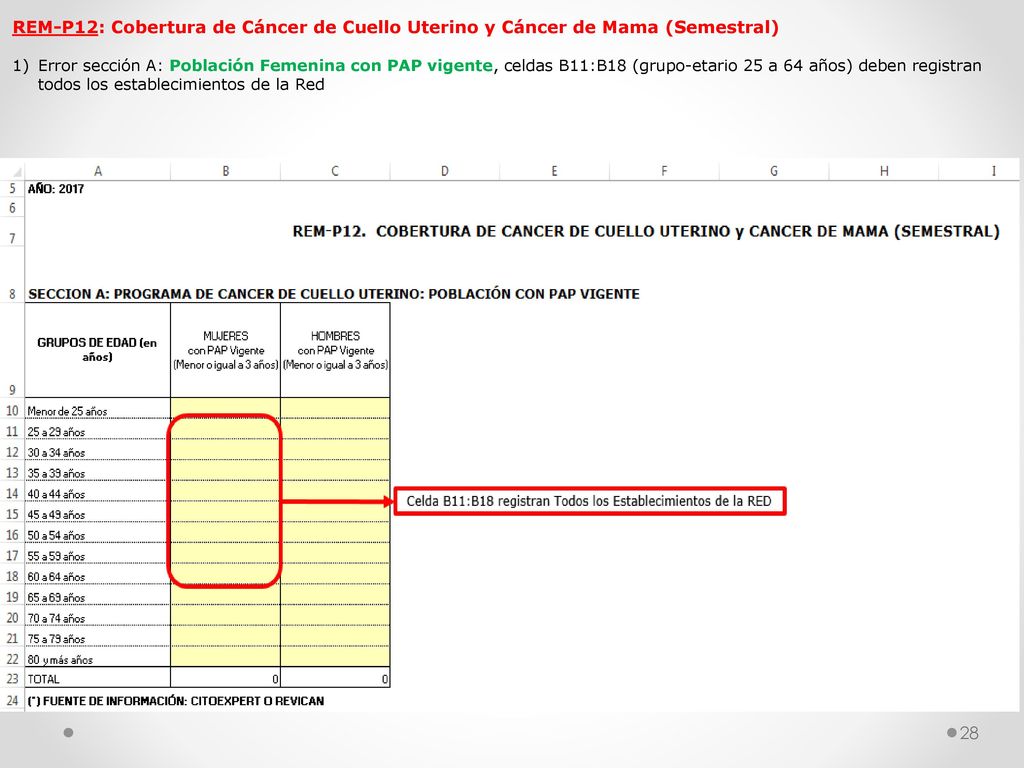
Task: Select column E header
Action: [554, 171]
